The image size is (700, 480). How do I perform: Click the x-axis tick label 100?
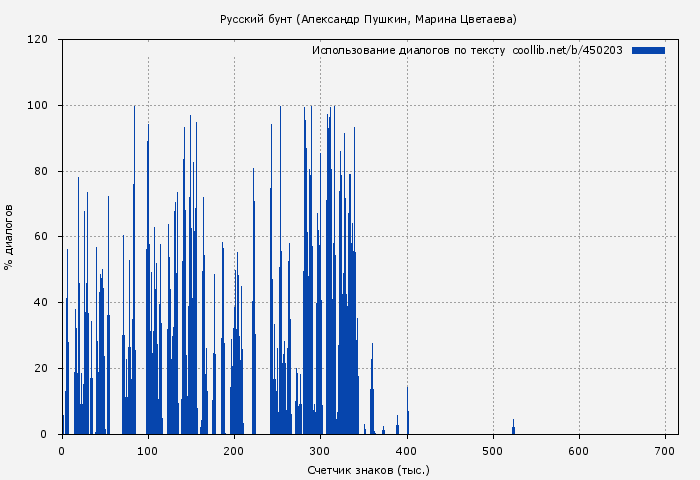[148, 451]
